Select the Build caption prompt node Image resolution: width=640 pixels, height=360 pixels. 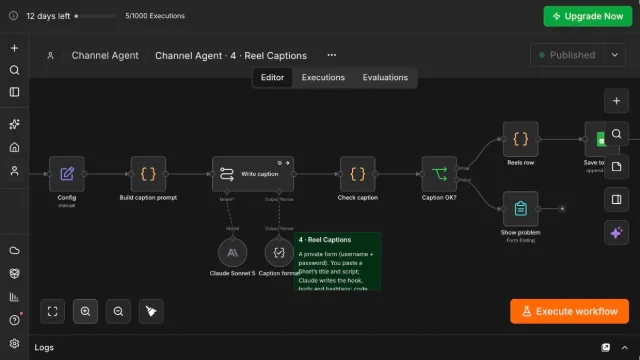coord(148,174)
